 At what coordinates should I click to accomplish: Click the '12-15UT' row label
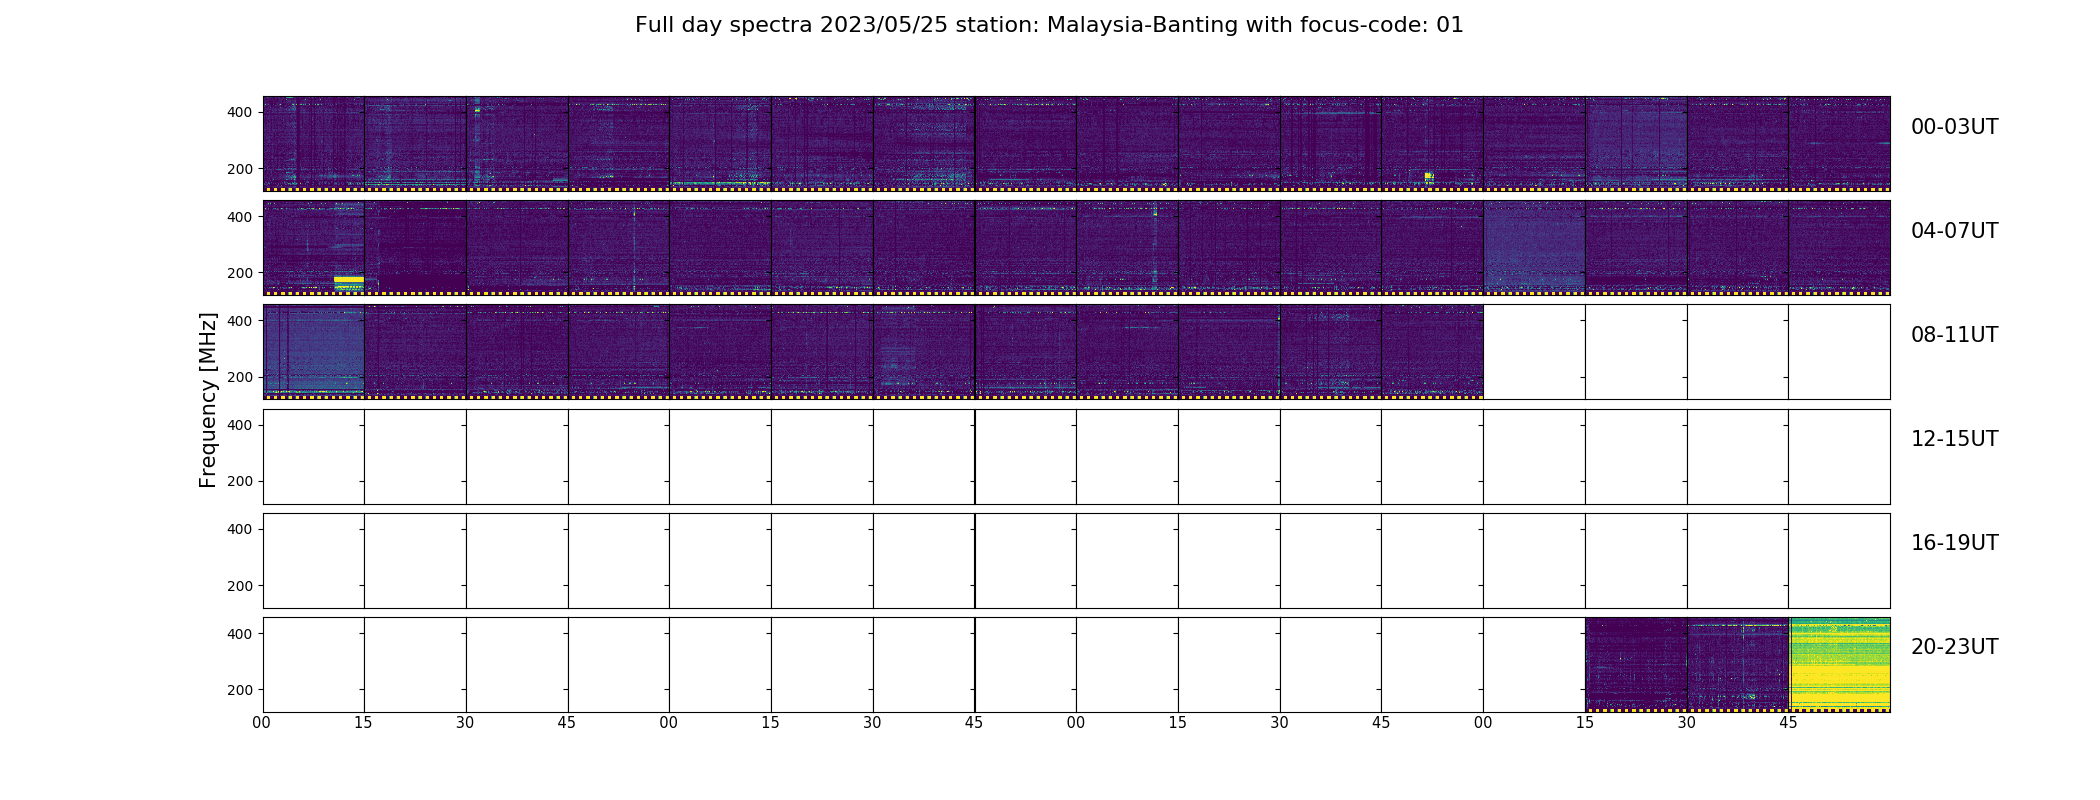pyautogui.click(x=1954, y=439)
